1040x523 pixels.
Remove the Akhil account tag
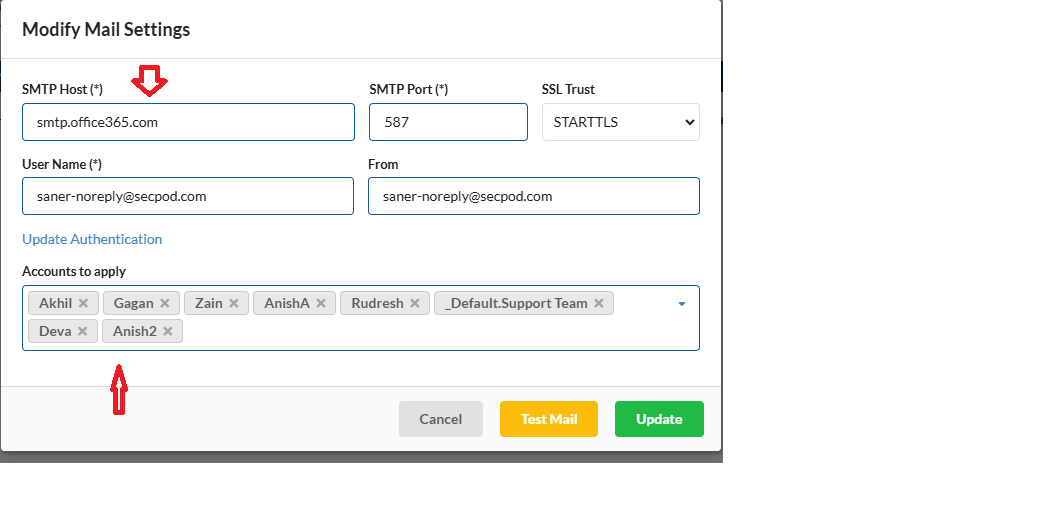click(84, 303)
